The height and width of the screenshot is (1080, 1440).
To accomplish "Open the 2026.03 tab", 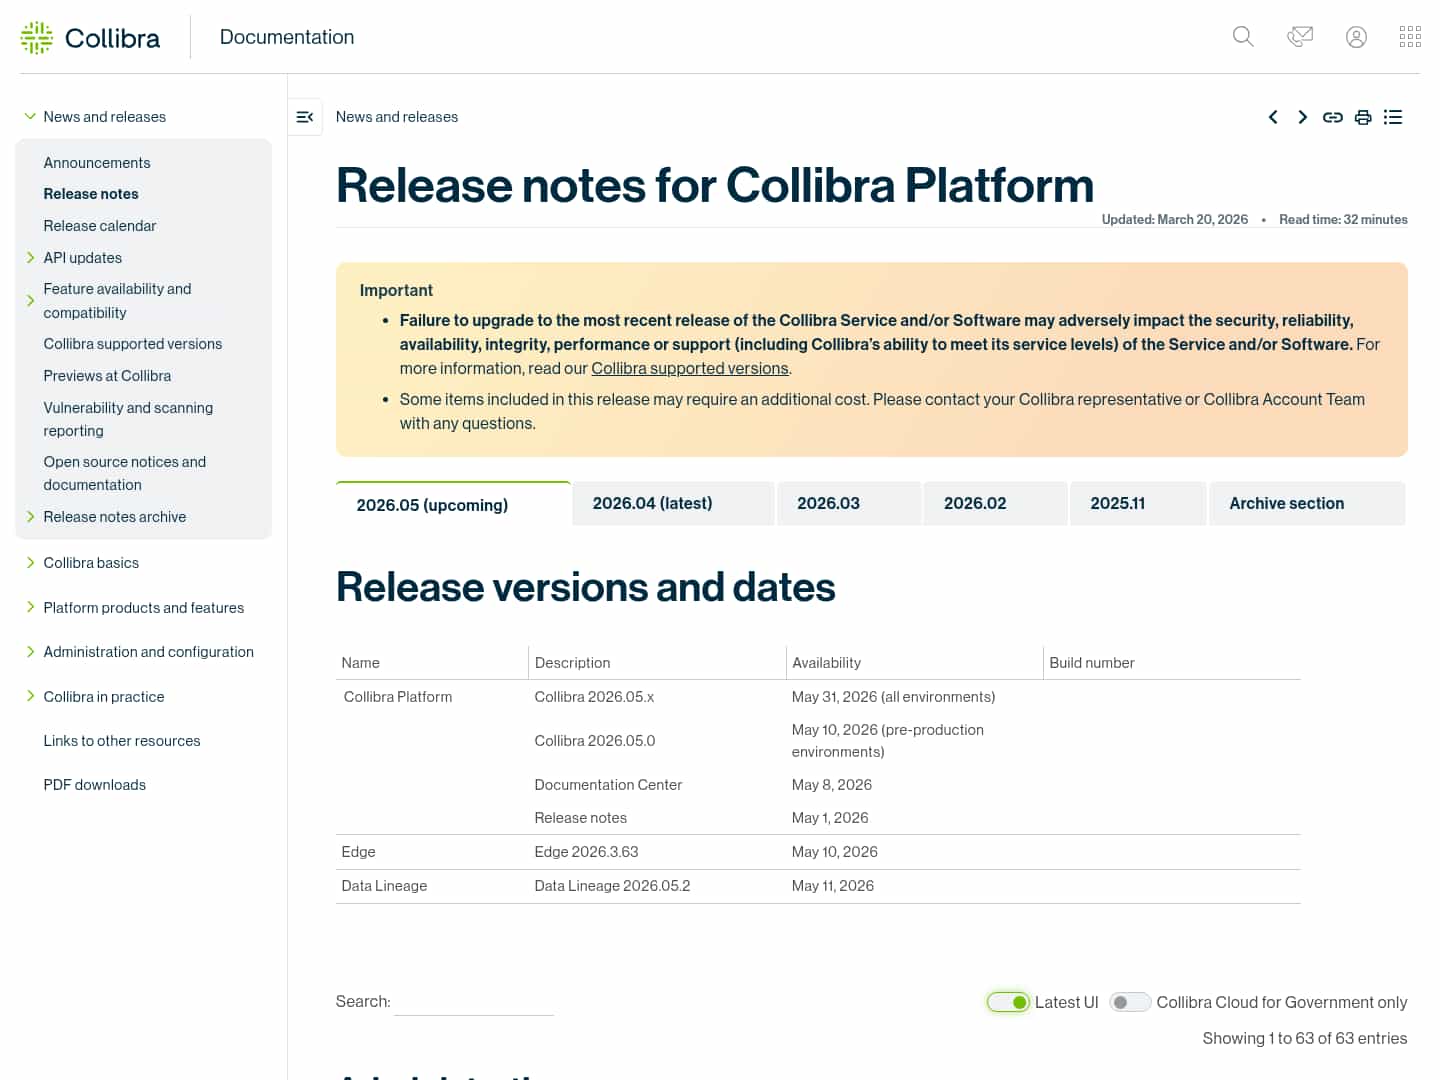I will 849,503.
